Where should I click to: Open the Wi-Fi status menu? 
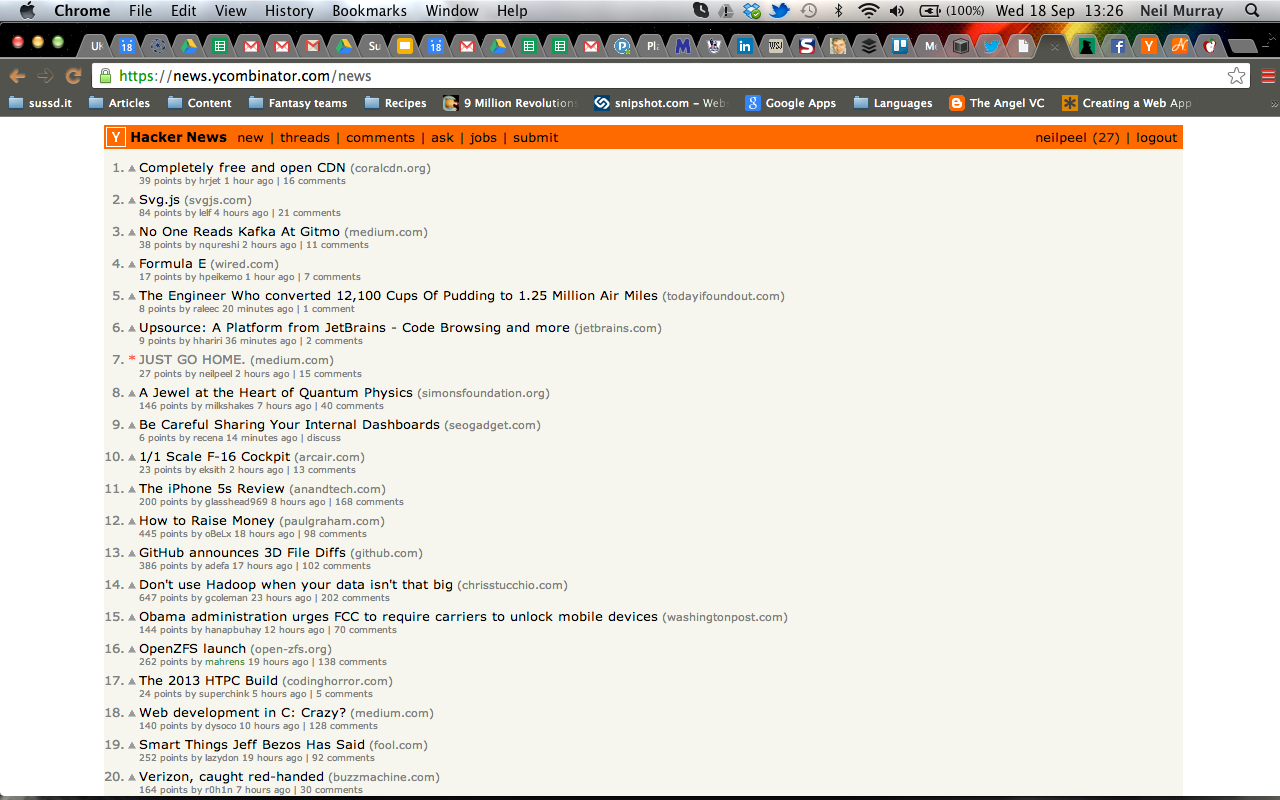[x=868, y=11]
